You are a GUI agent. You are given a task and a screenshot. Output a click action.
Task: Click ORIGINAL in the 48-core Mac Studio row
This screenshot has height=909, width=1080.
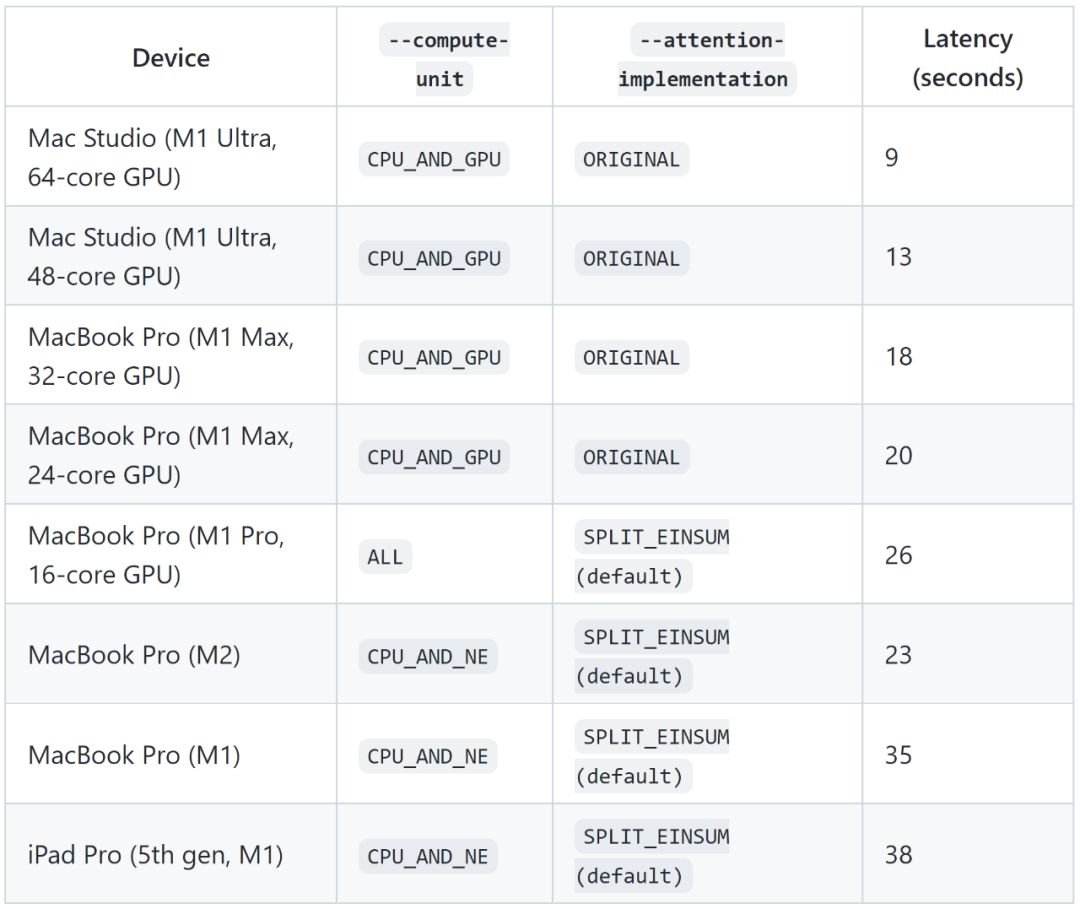631,258
